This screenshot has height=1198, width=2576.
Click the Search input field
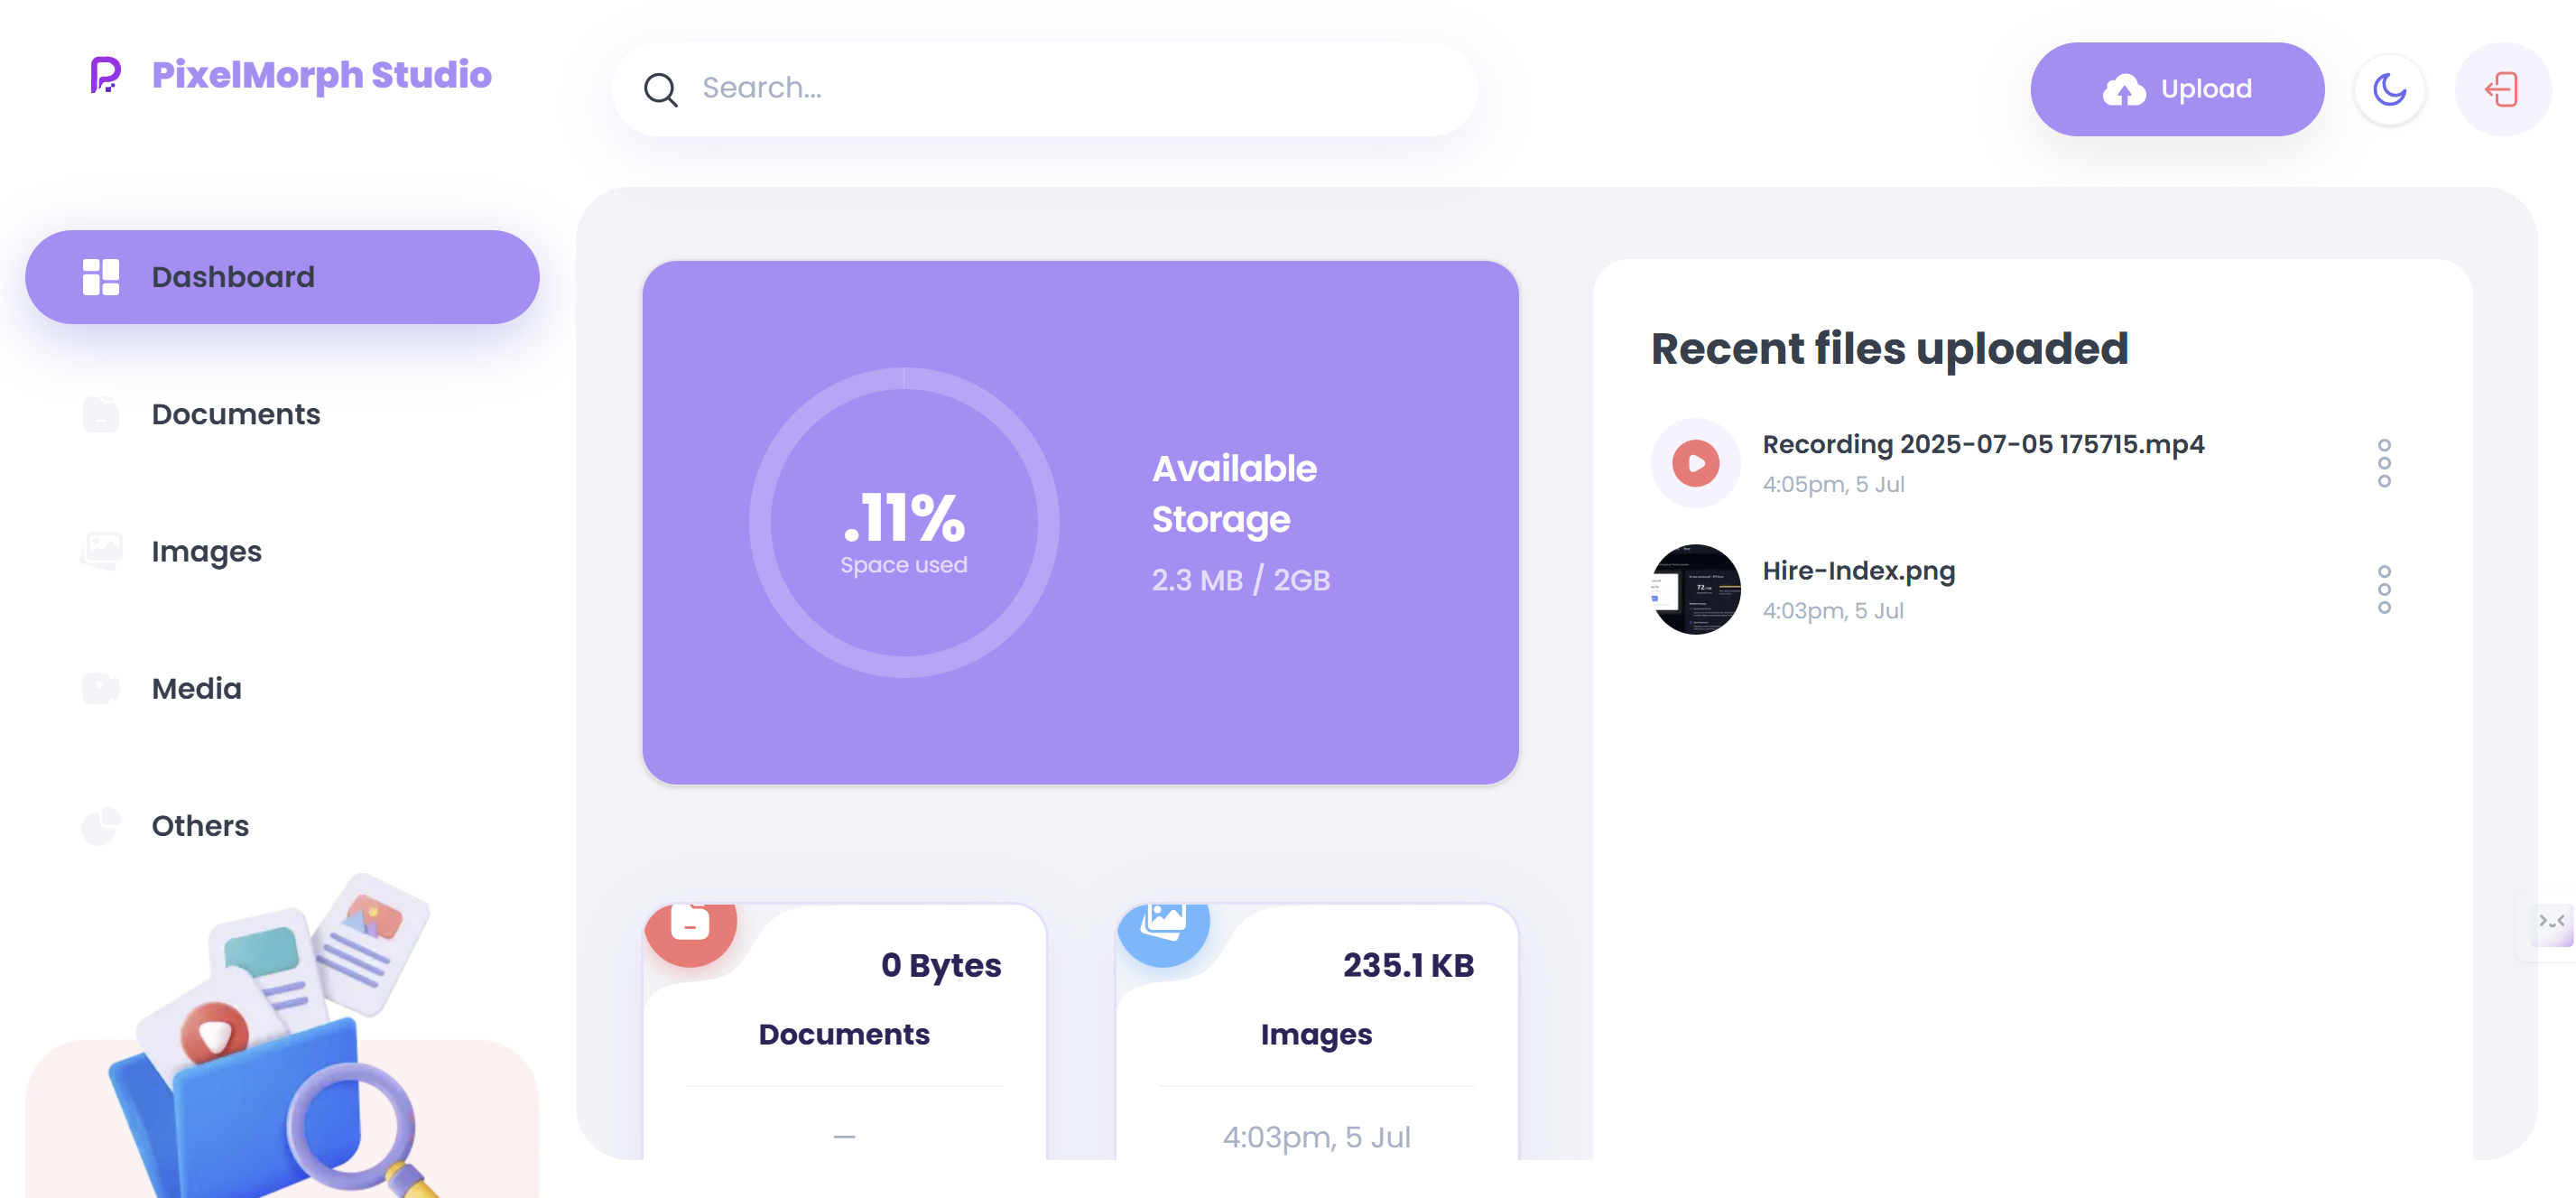[x=1044, y=90]
